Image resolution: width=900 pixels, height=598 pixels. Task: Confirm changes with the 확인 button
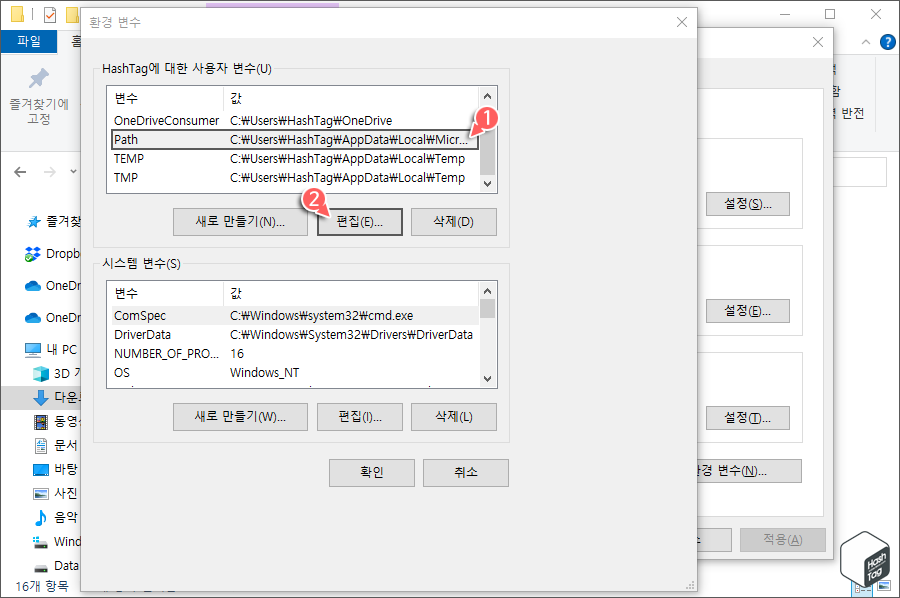(x=371, y=472)
